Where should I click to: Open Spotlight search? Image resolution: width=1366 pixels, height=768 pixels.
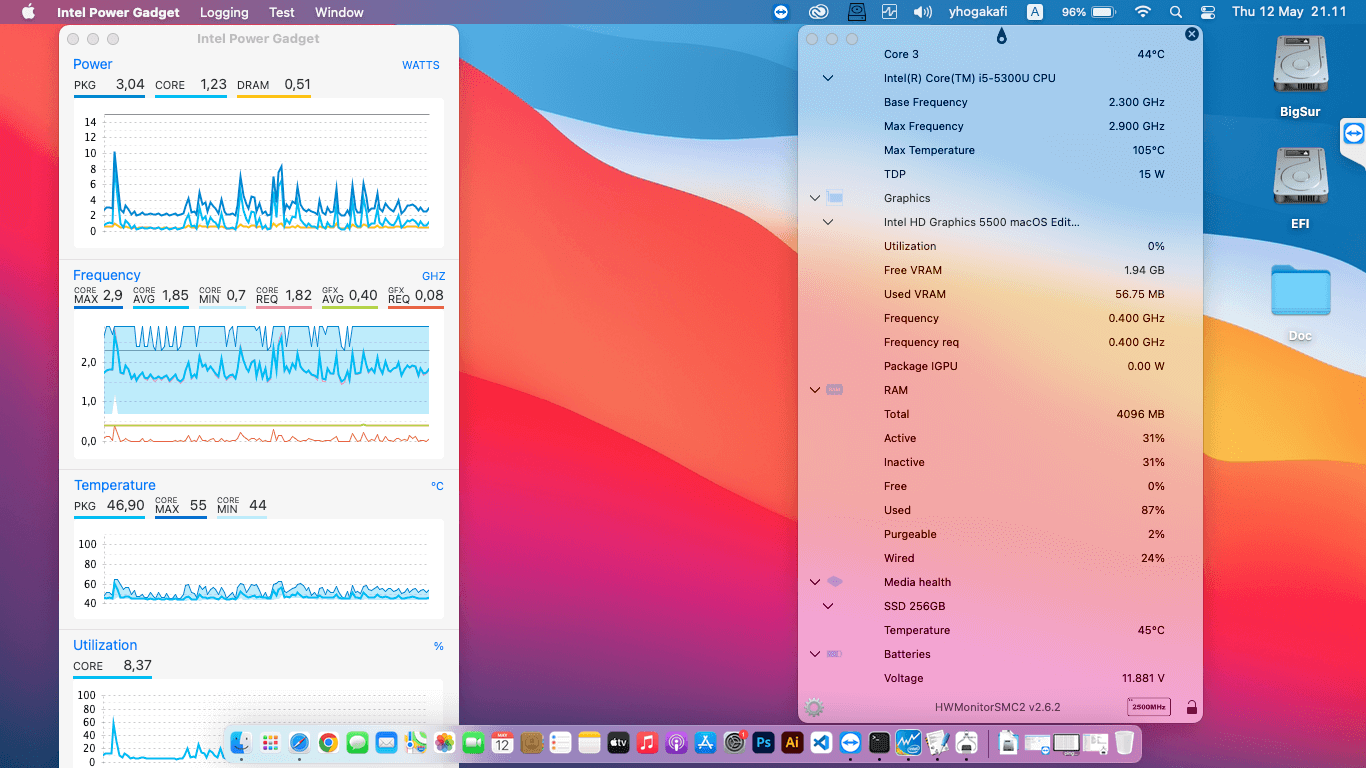(x=1176, y=12)
